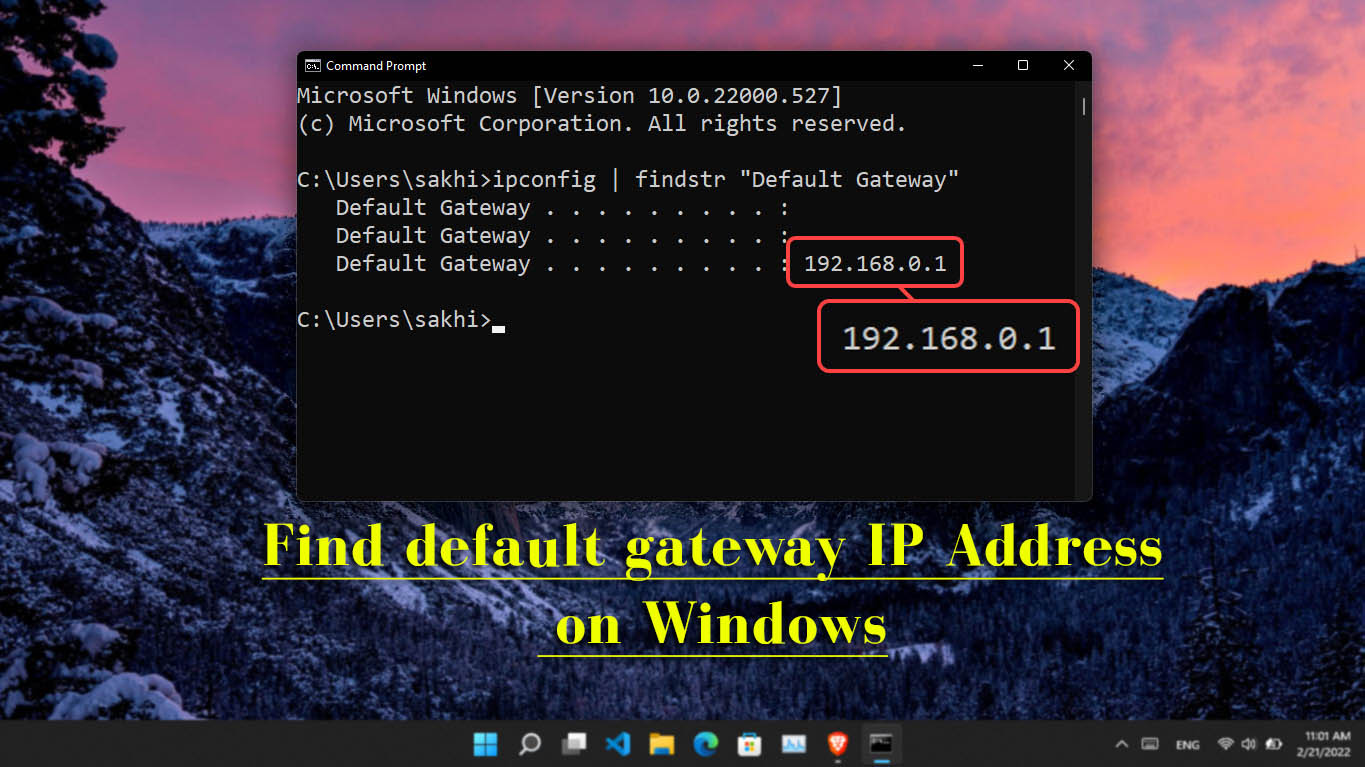
Task: Click the Task View button
Action: pyautogui.click(x=573, y=744)
